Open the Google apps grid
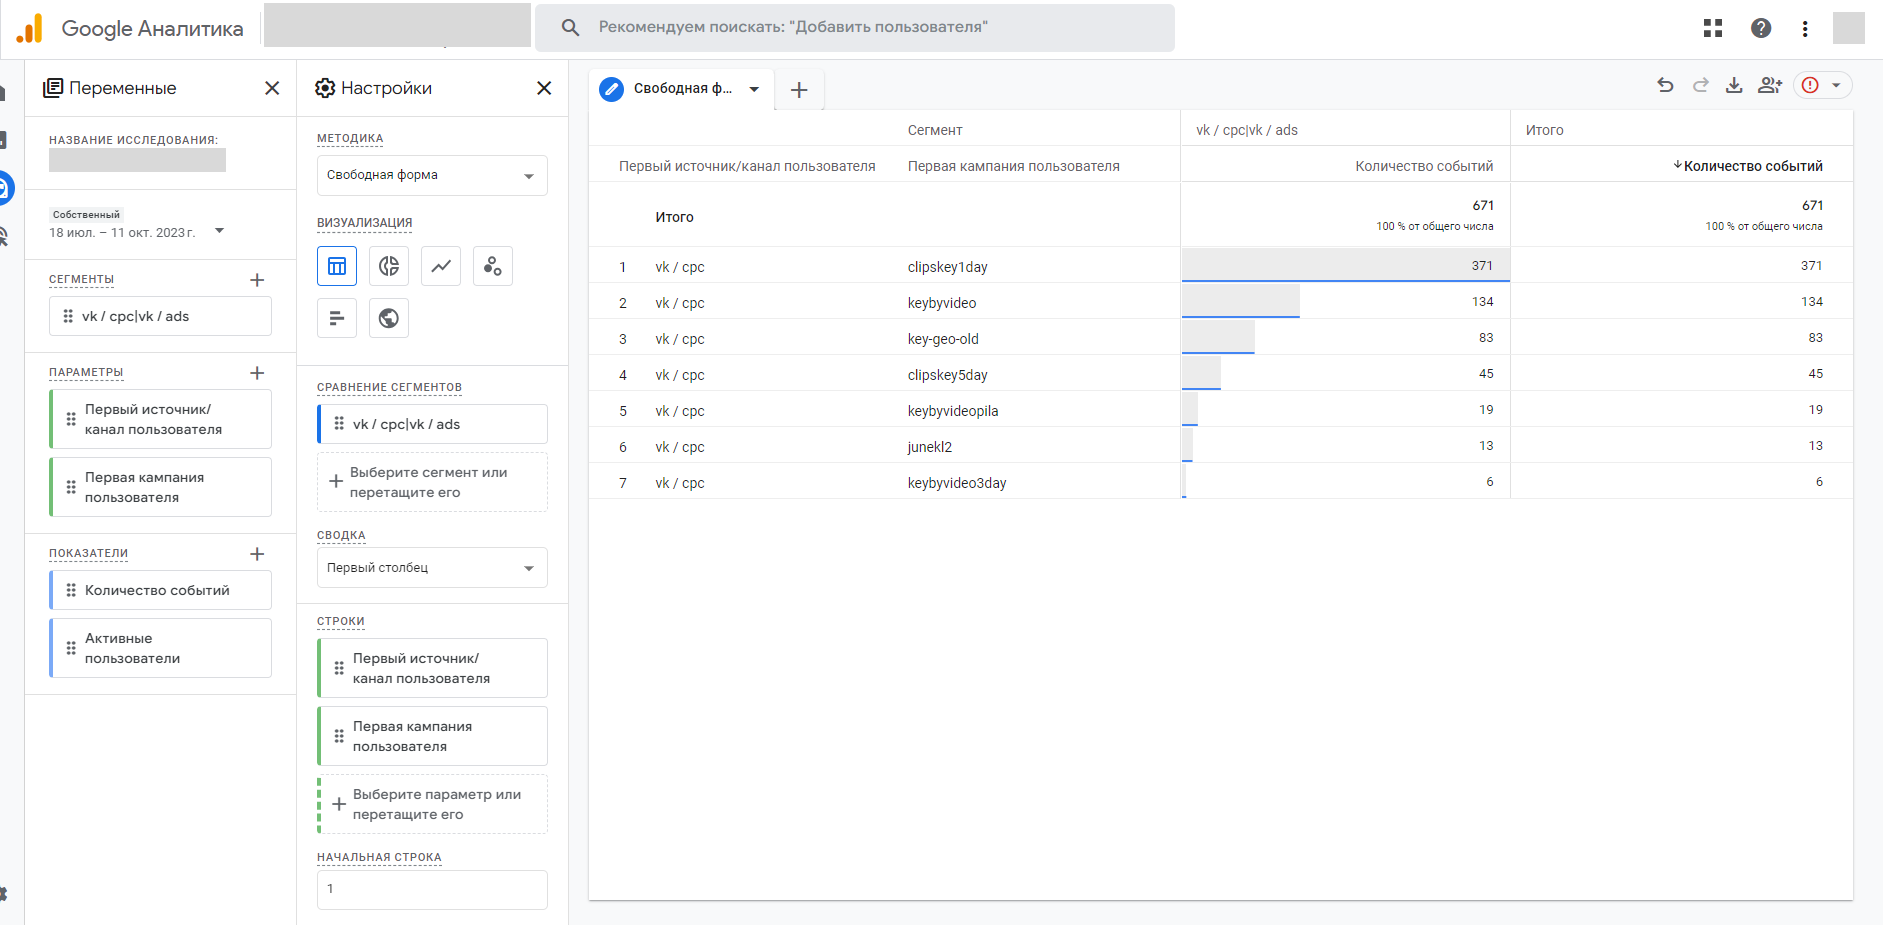This screenshot has height=925, width=1883. tap(1713, 28)
